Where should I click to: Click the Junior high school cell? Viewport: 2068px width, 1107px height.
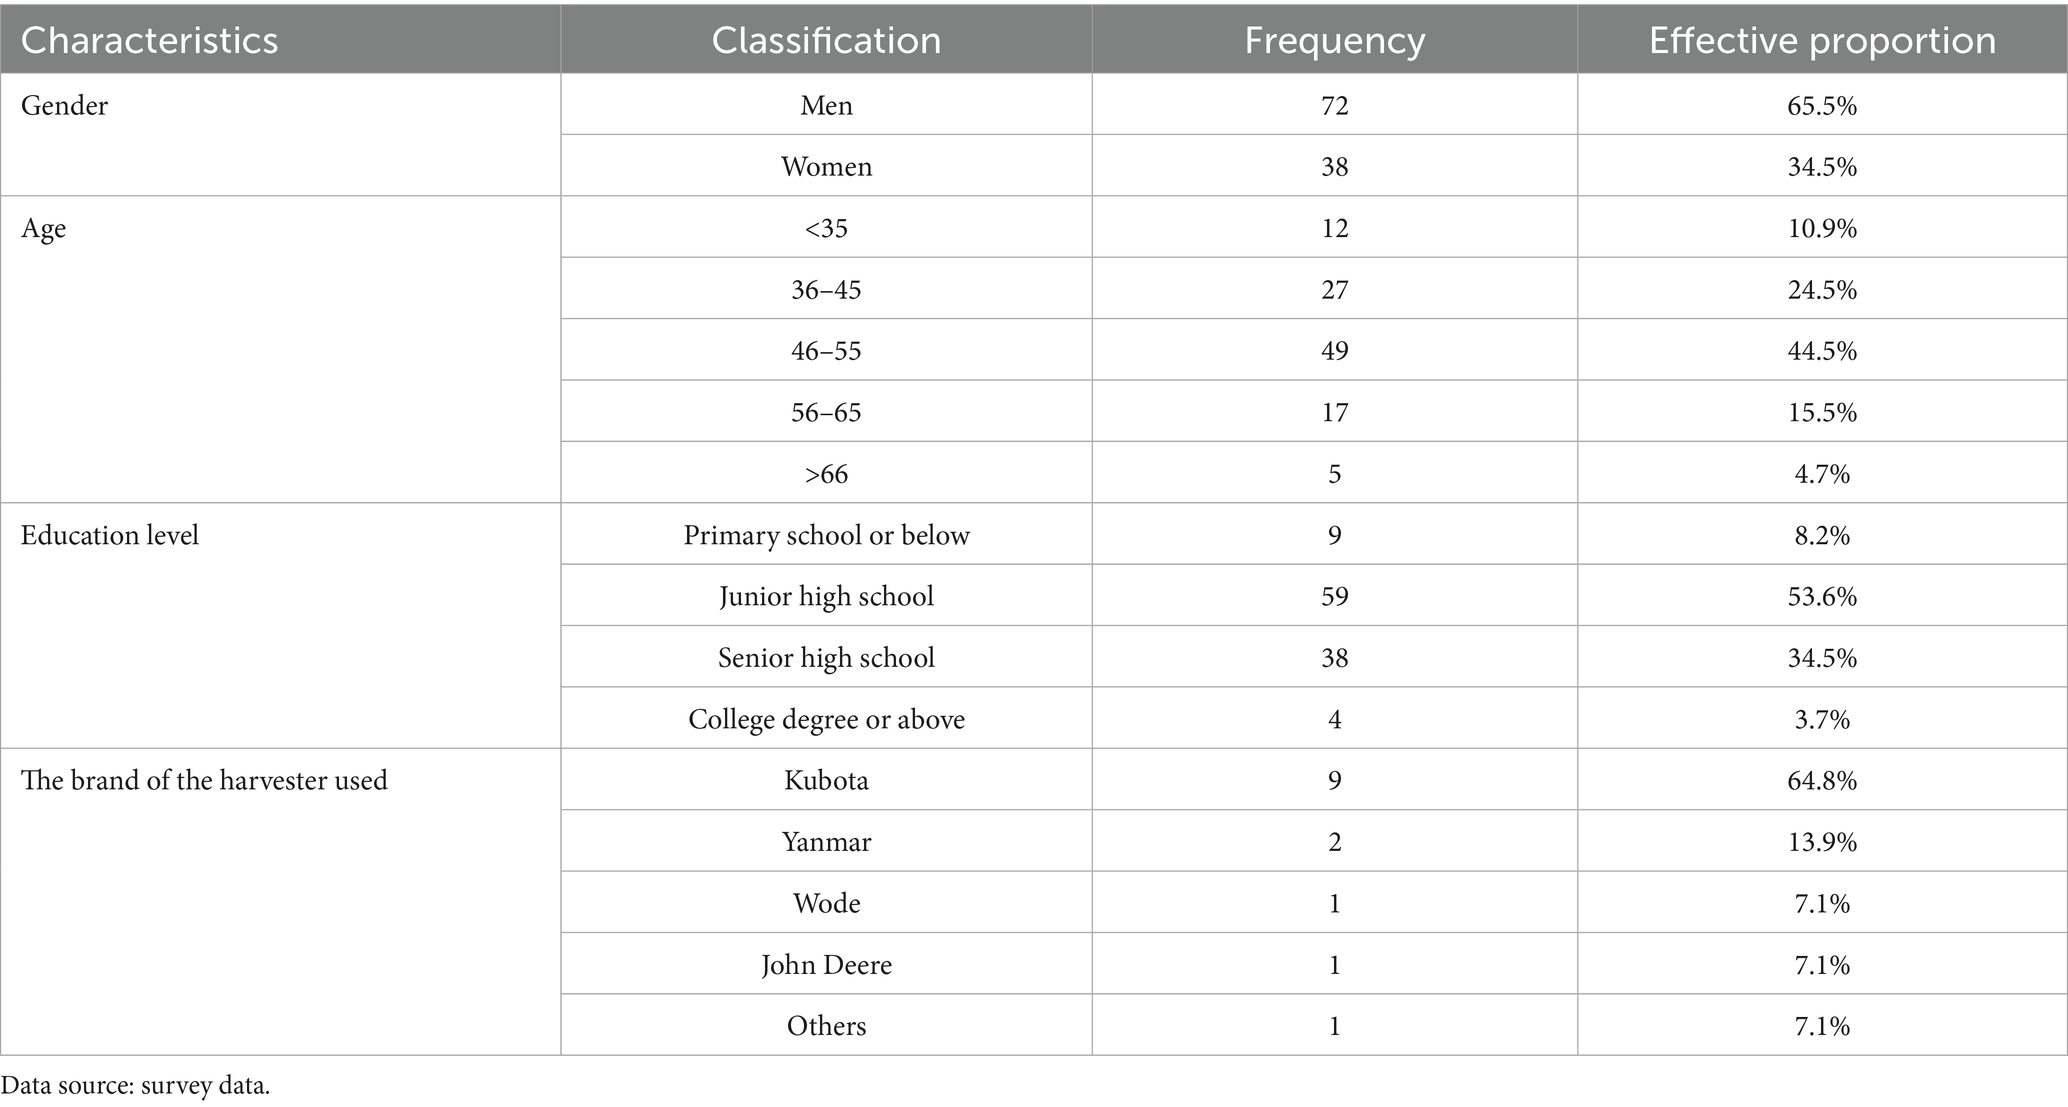point(826,597)
